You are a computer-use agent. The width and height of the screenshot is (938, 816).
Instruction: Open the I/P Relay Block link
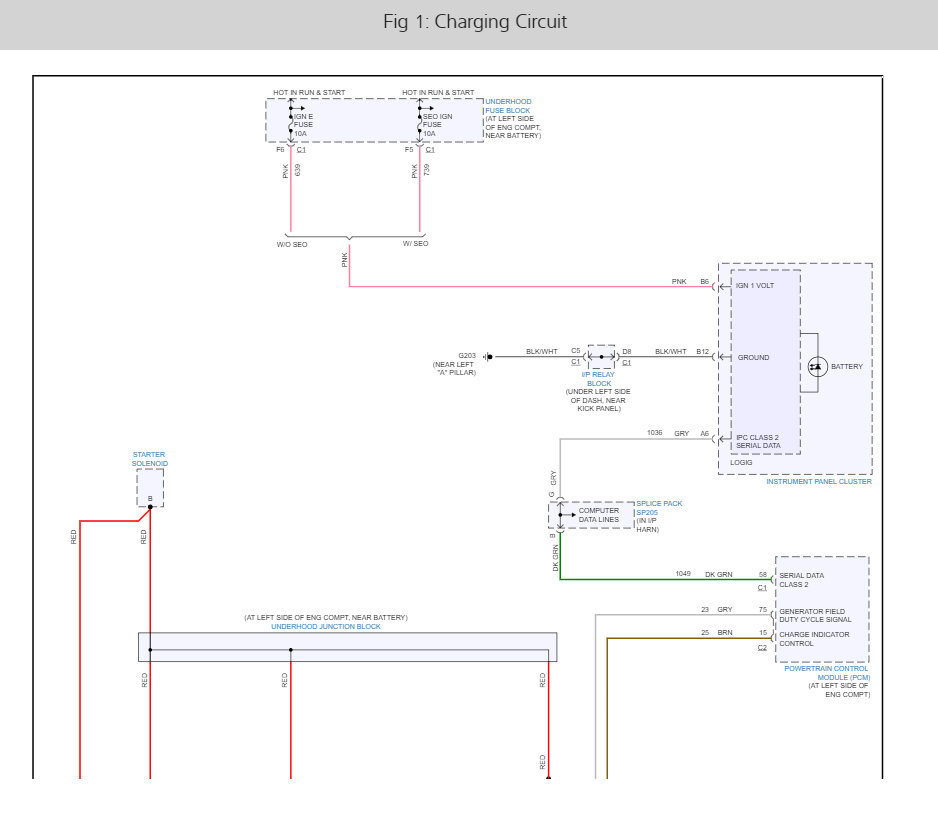point(598,379)
